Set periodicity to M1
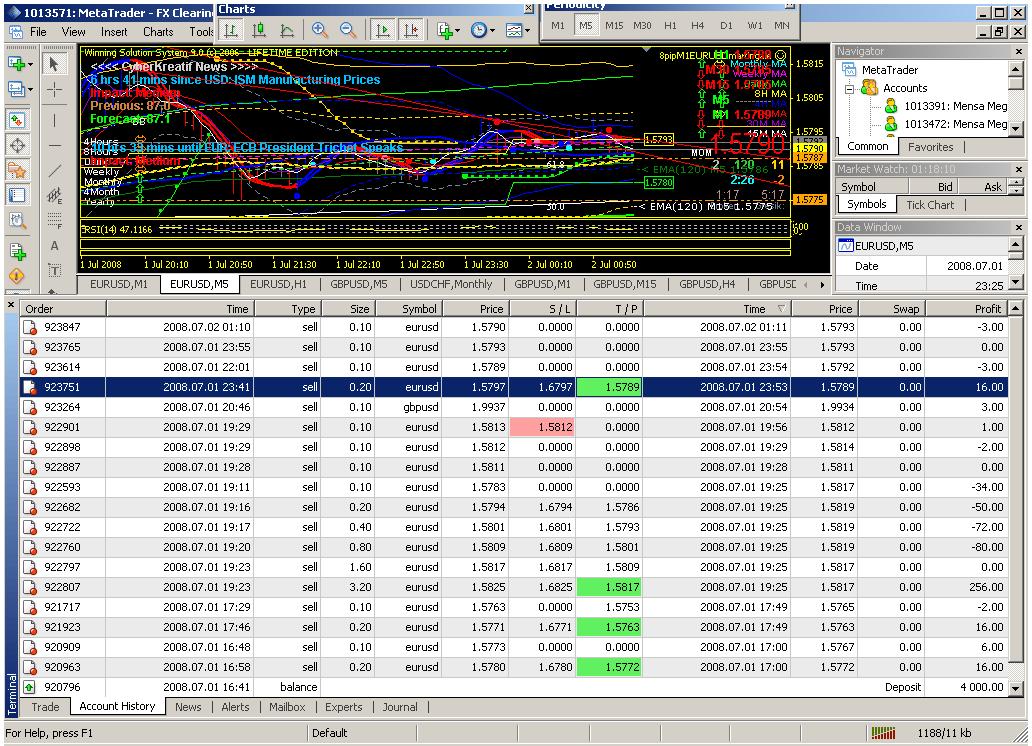This screenshot has width=1032, height=746. (558, 26)
